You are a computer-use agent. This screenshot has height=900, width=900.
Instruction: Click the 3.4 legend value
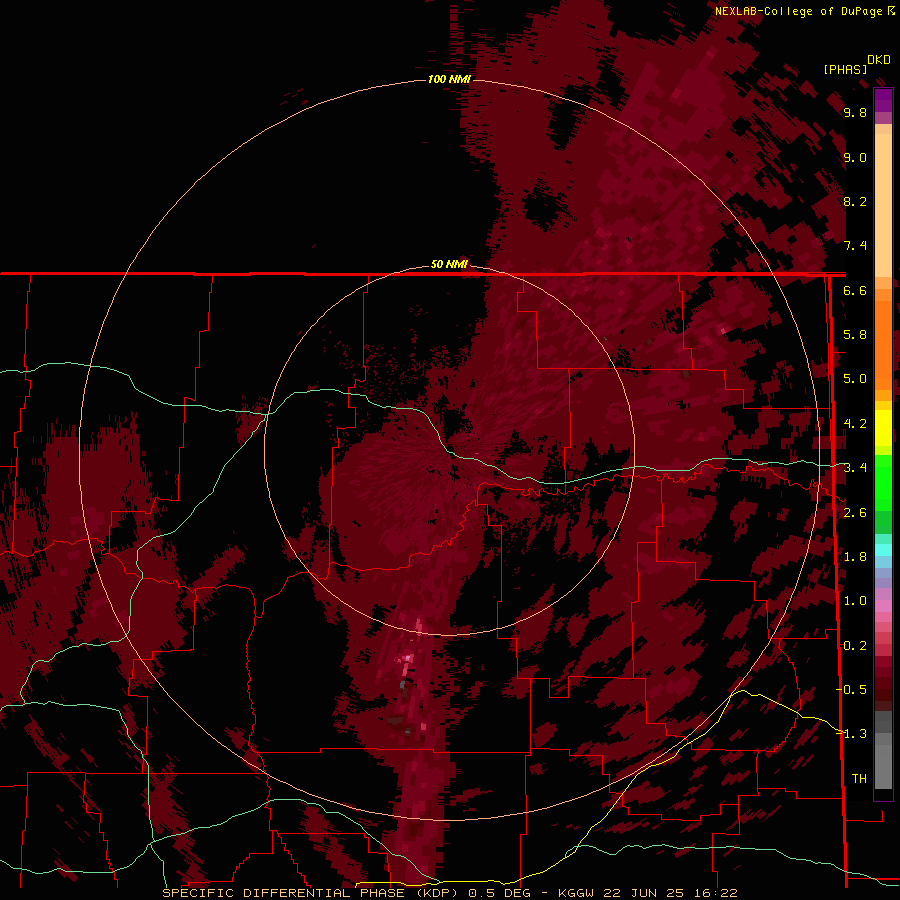[855, 468]
